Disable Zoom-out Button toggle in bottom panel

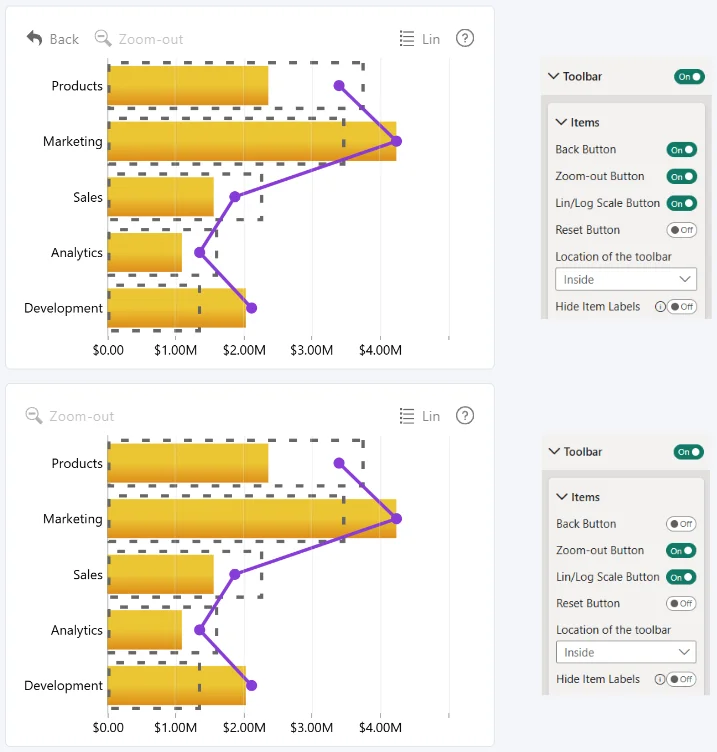click(681, 551)
